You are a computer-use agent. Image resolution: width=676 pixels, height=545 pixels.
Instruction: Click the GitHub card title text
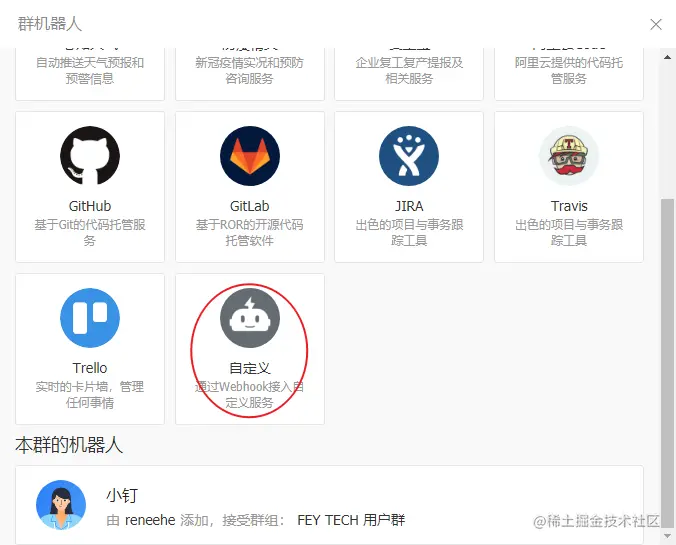click(90, 206)
